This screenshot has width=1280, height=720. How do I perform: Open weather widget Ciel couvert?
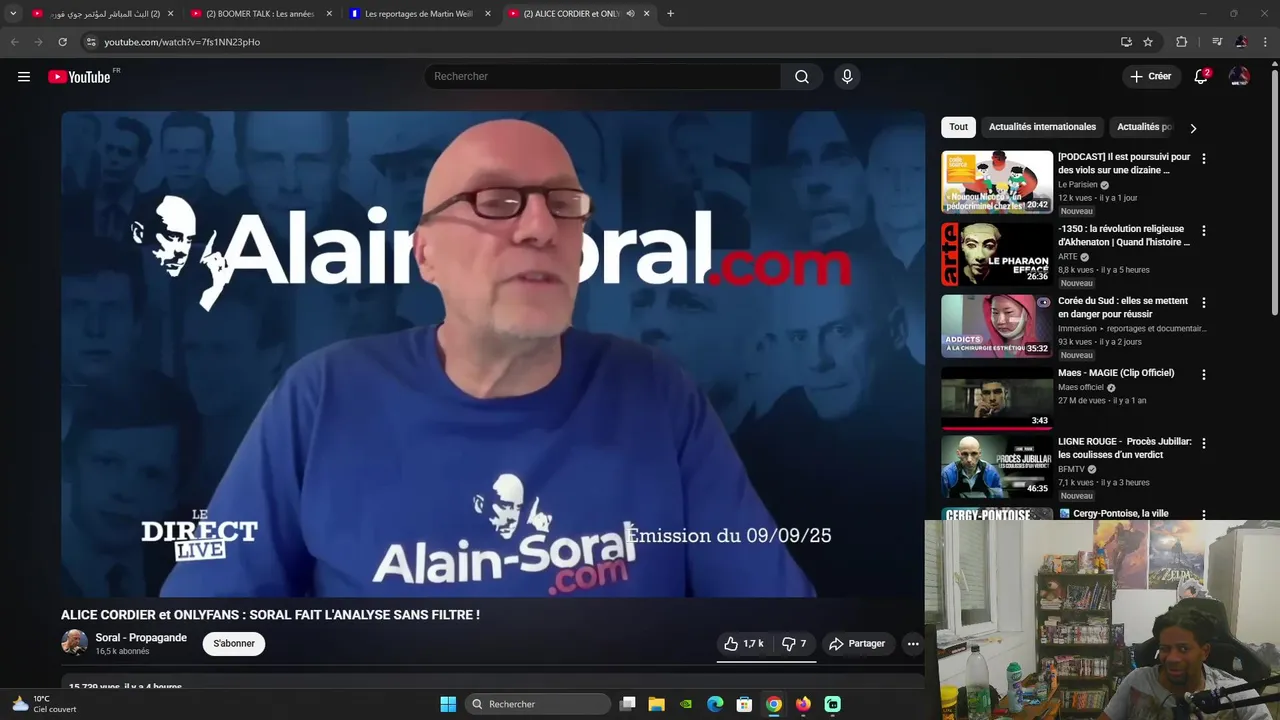click(x=44, y=704)
